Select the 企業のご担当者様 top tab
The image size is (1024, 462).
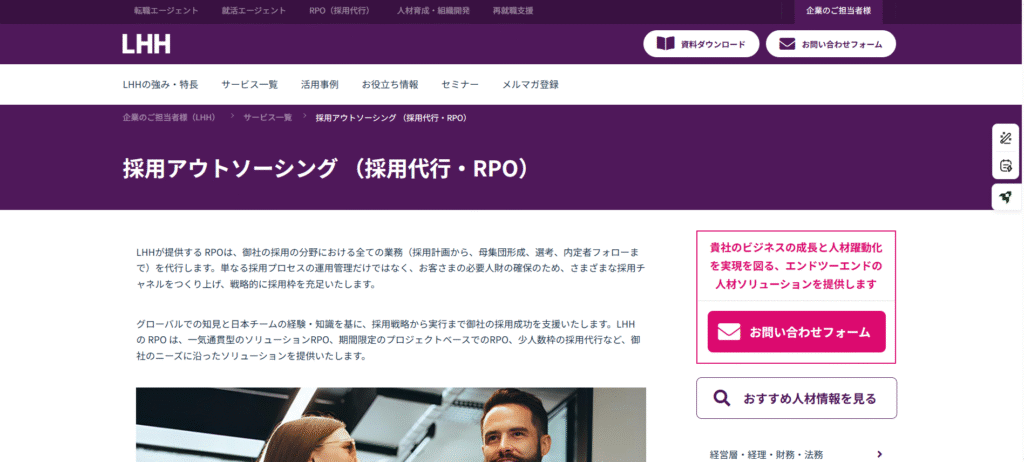[x=839, y=11]
